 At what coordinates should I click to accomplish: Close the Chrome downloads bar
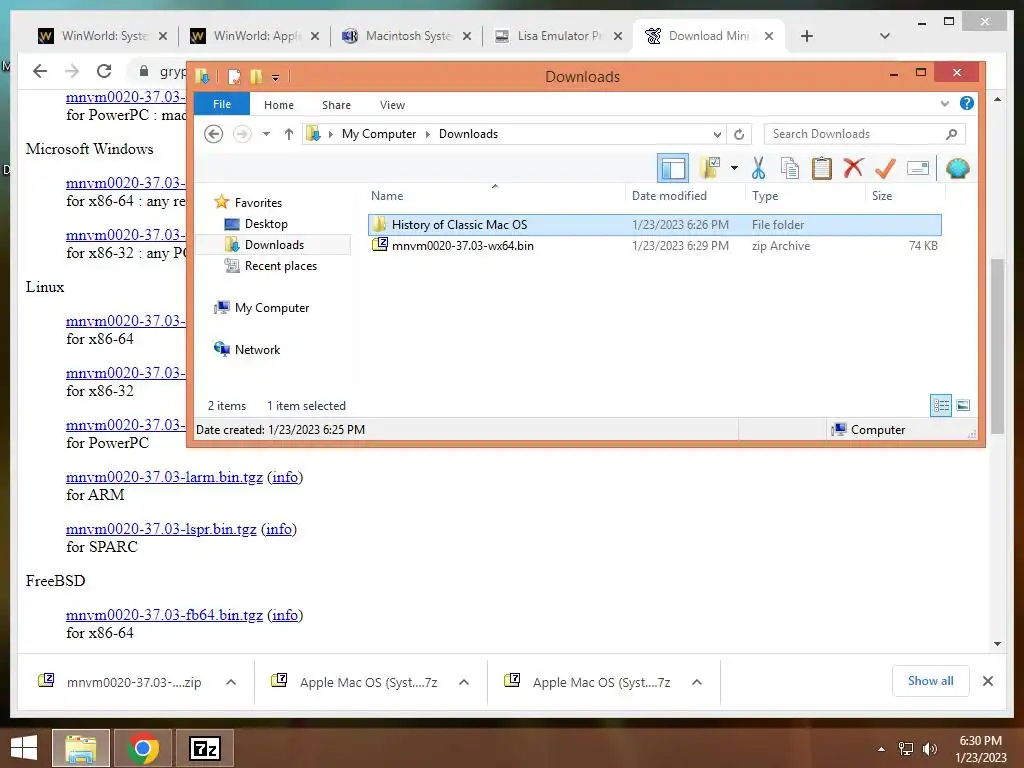tap(987, 681)
